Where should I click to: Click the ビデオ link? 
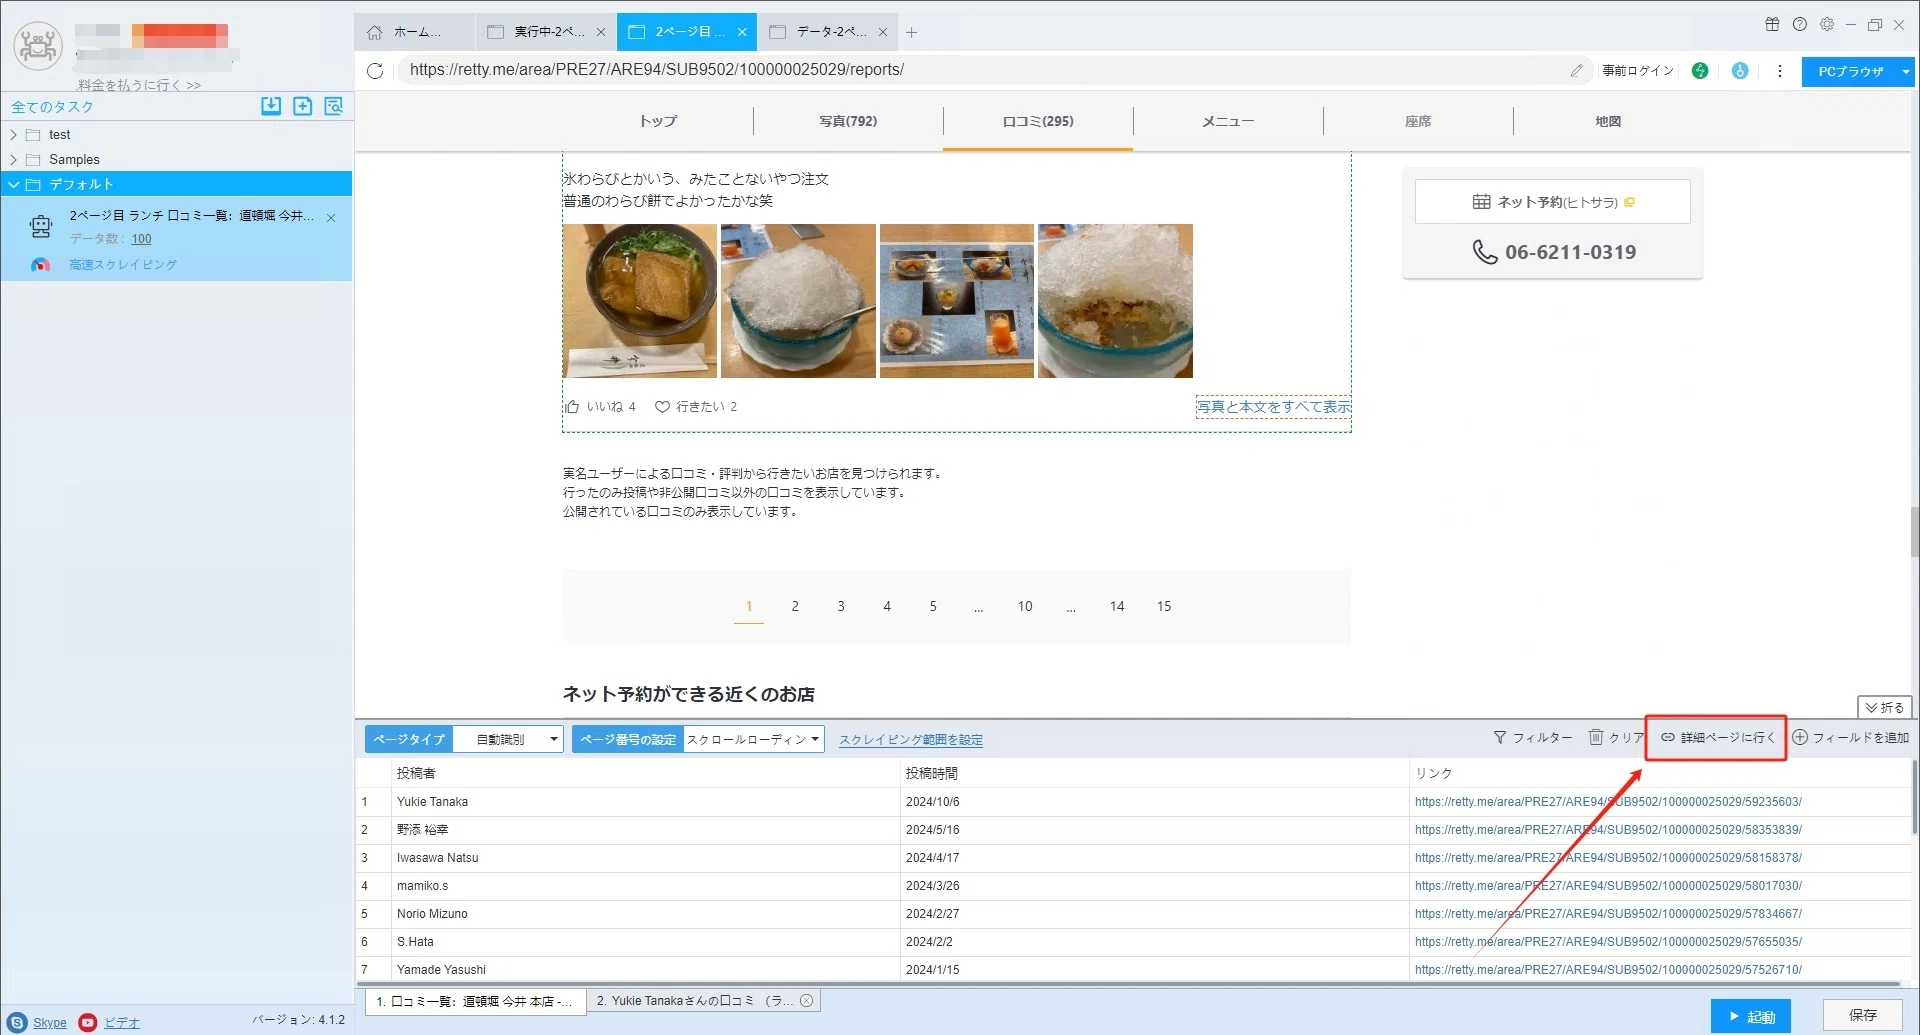click(x=122, y=1023)
